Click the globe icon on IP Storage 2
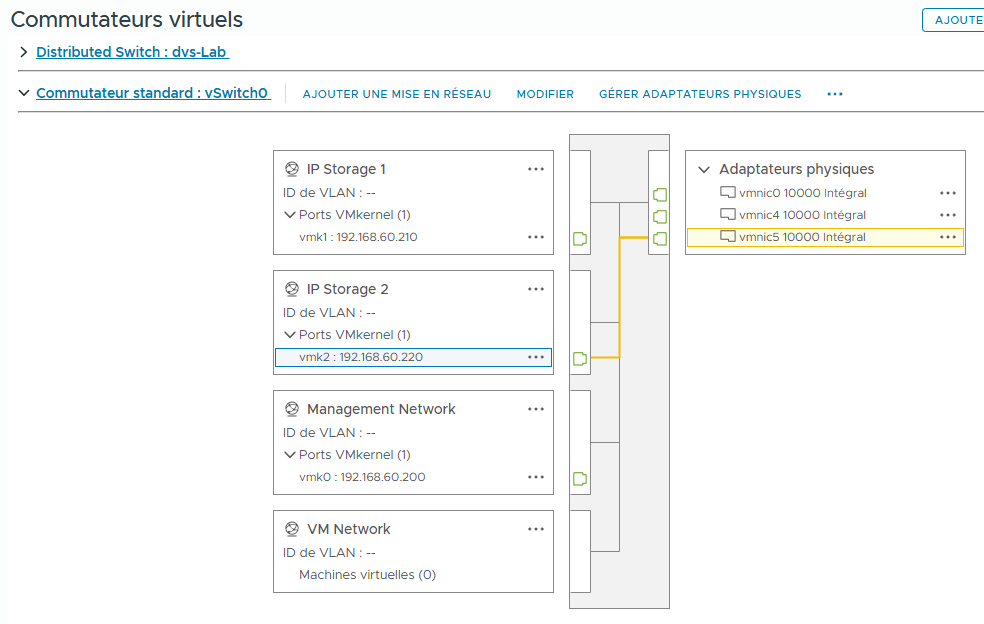Image resolution: width=984 pixels, height=624 pixels. (x=291, y=289)
